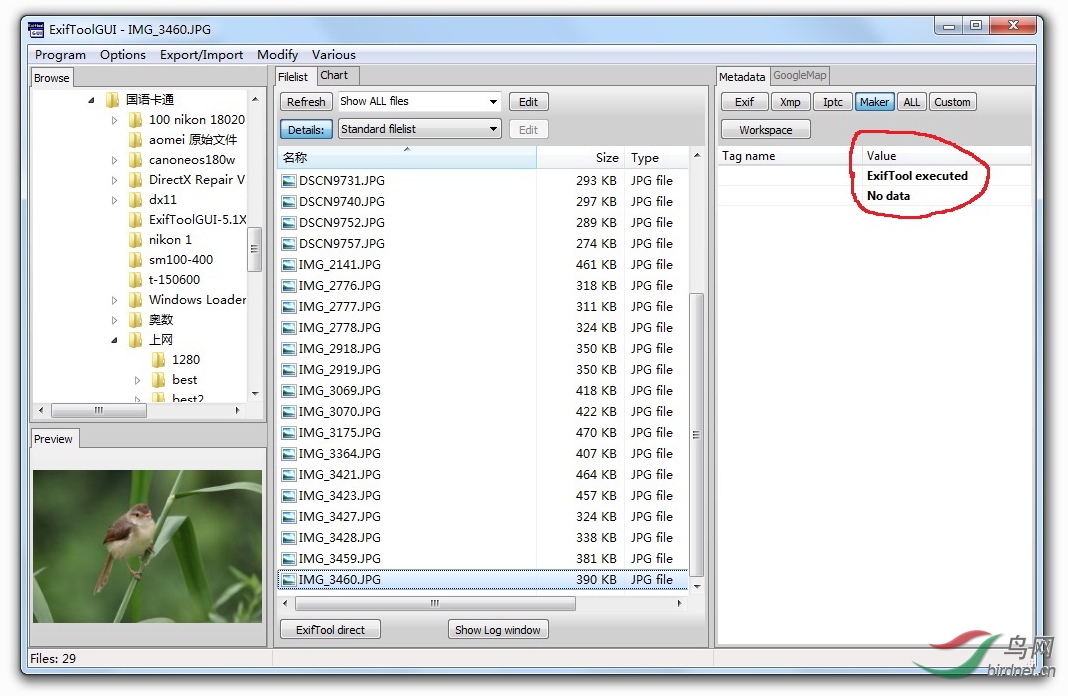Click the file icon next to IMG_3460.JPG
The width and height of the screenshot is (1068, 696).
[289, 580]
